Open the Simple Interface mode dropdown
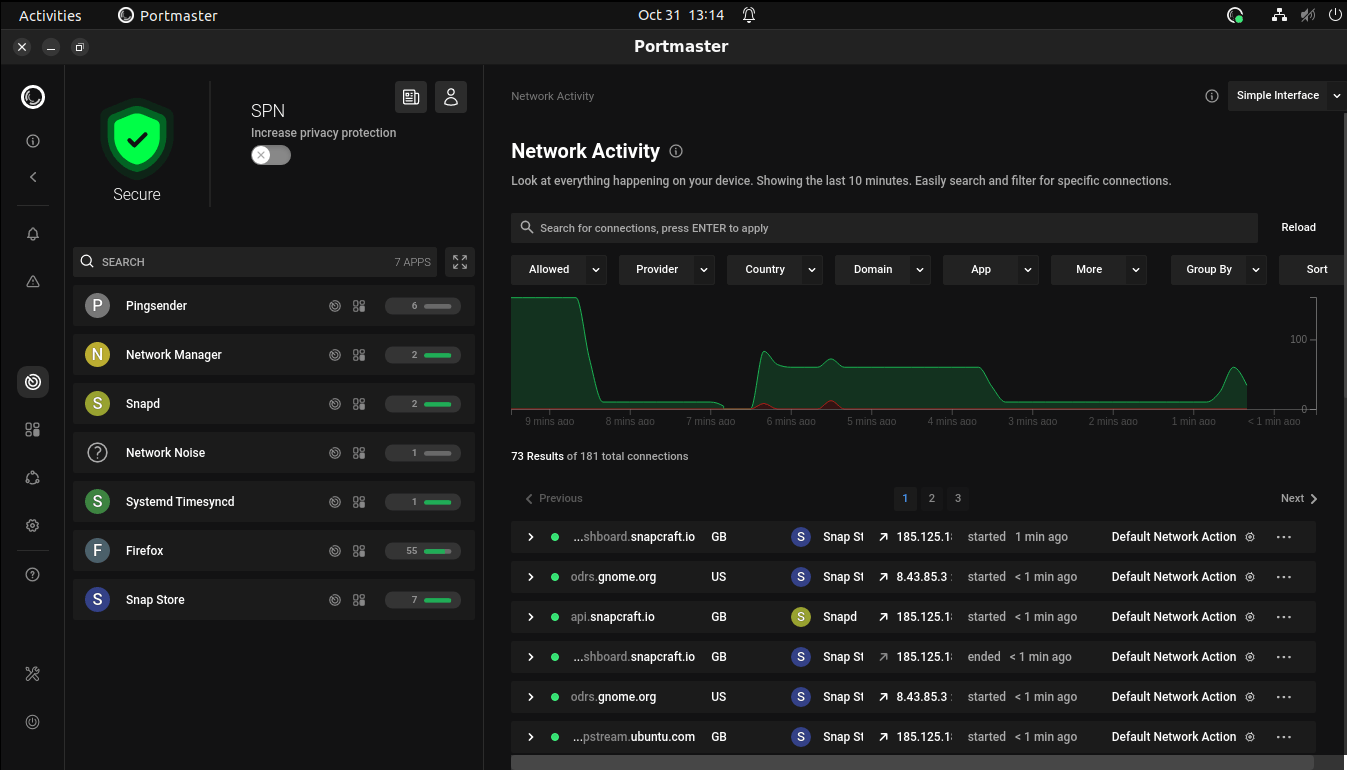Screen dimensions: 1347x770 (x=1285, y=96)
